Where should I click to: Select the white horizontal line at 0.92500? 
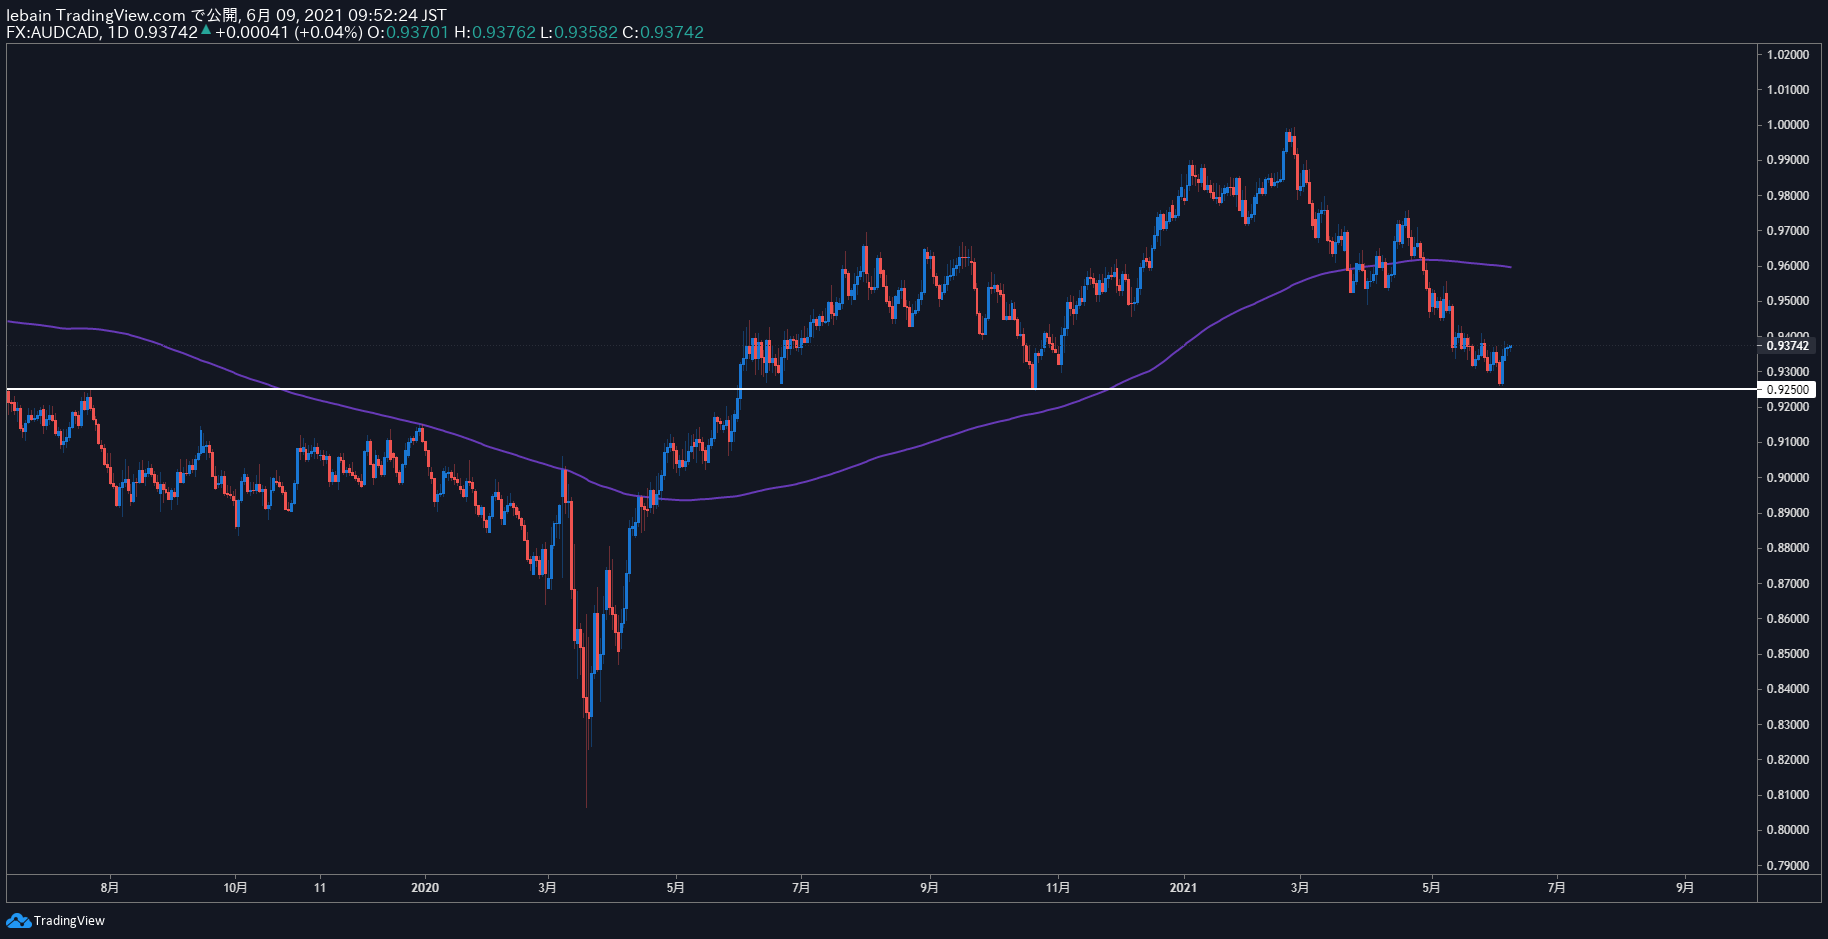(x=880, y=388)
